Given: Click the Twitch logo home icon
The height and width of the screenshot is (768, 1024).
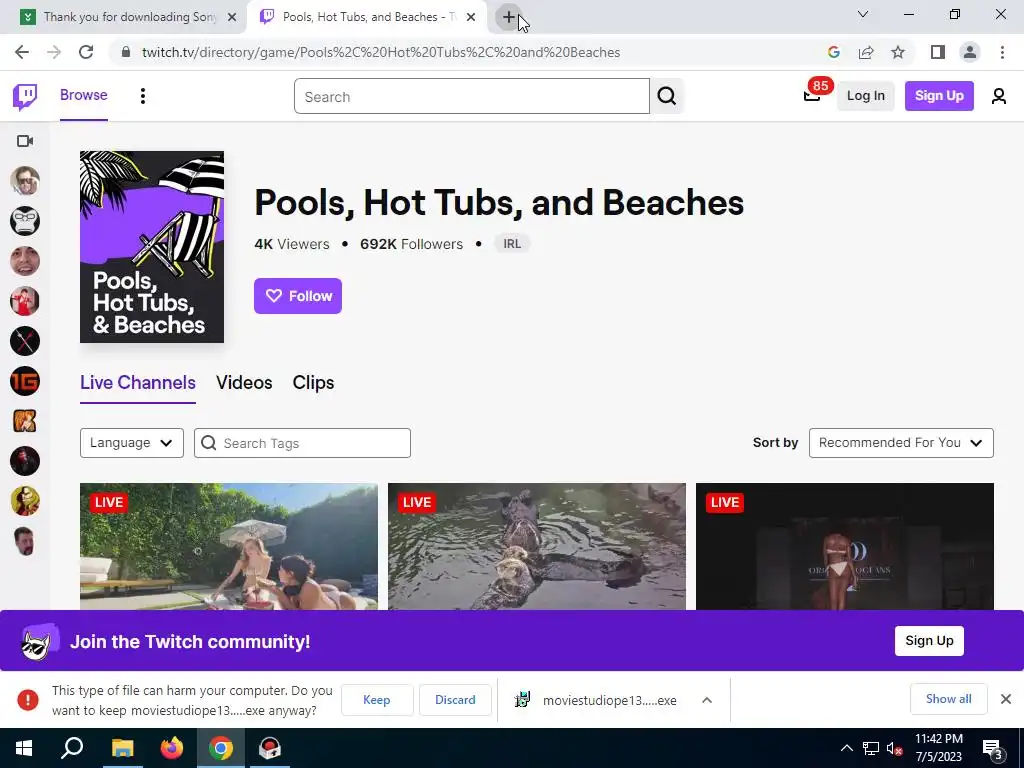Looking at the screenshot, I should pyautogui.click(x=25, y=97).
